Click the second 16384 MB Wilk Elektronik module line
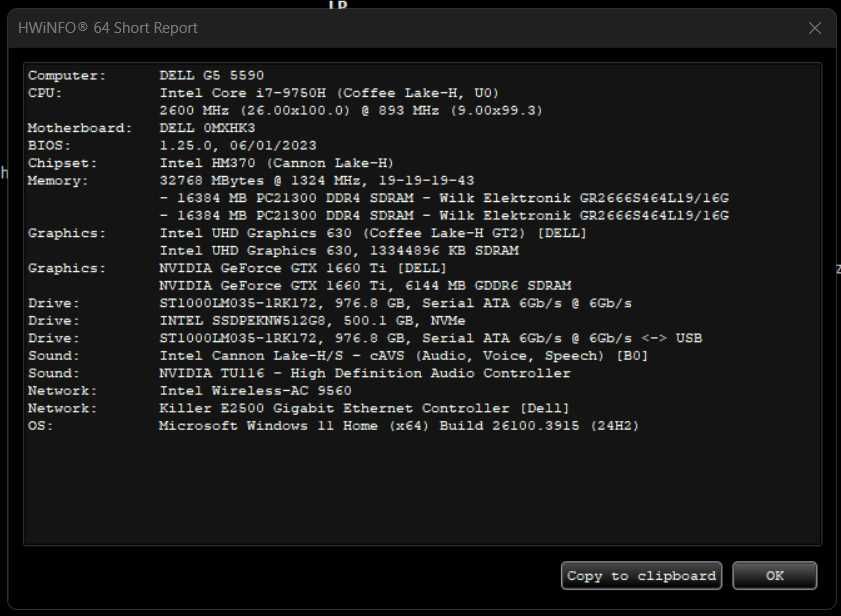 click(444, 216)
